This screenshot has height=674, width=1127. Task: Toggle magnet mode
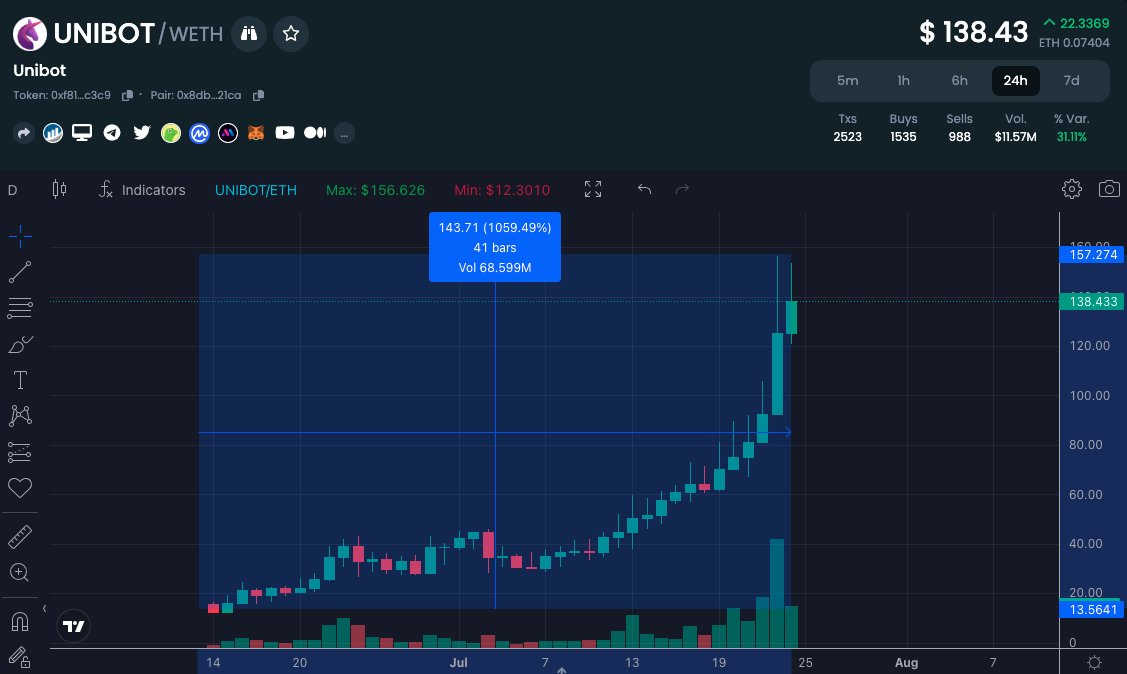pos(20,622)
